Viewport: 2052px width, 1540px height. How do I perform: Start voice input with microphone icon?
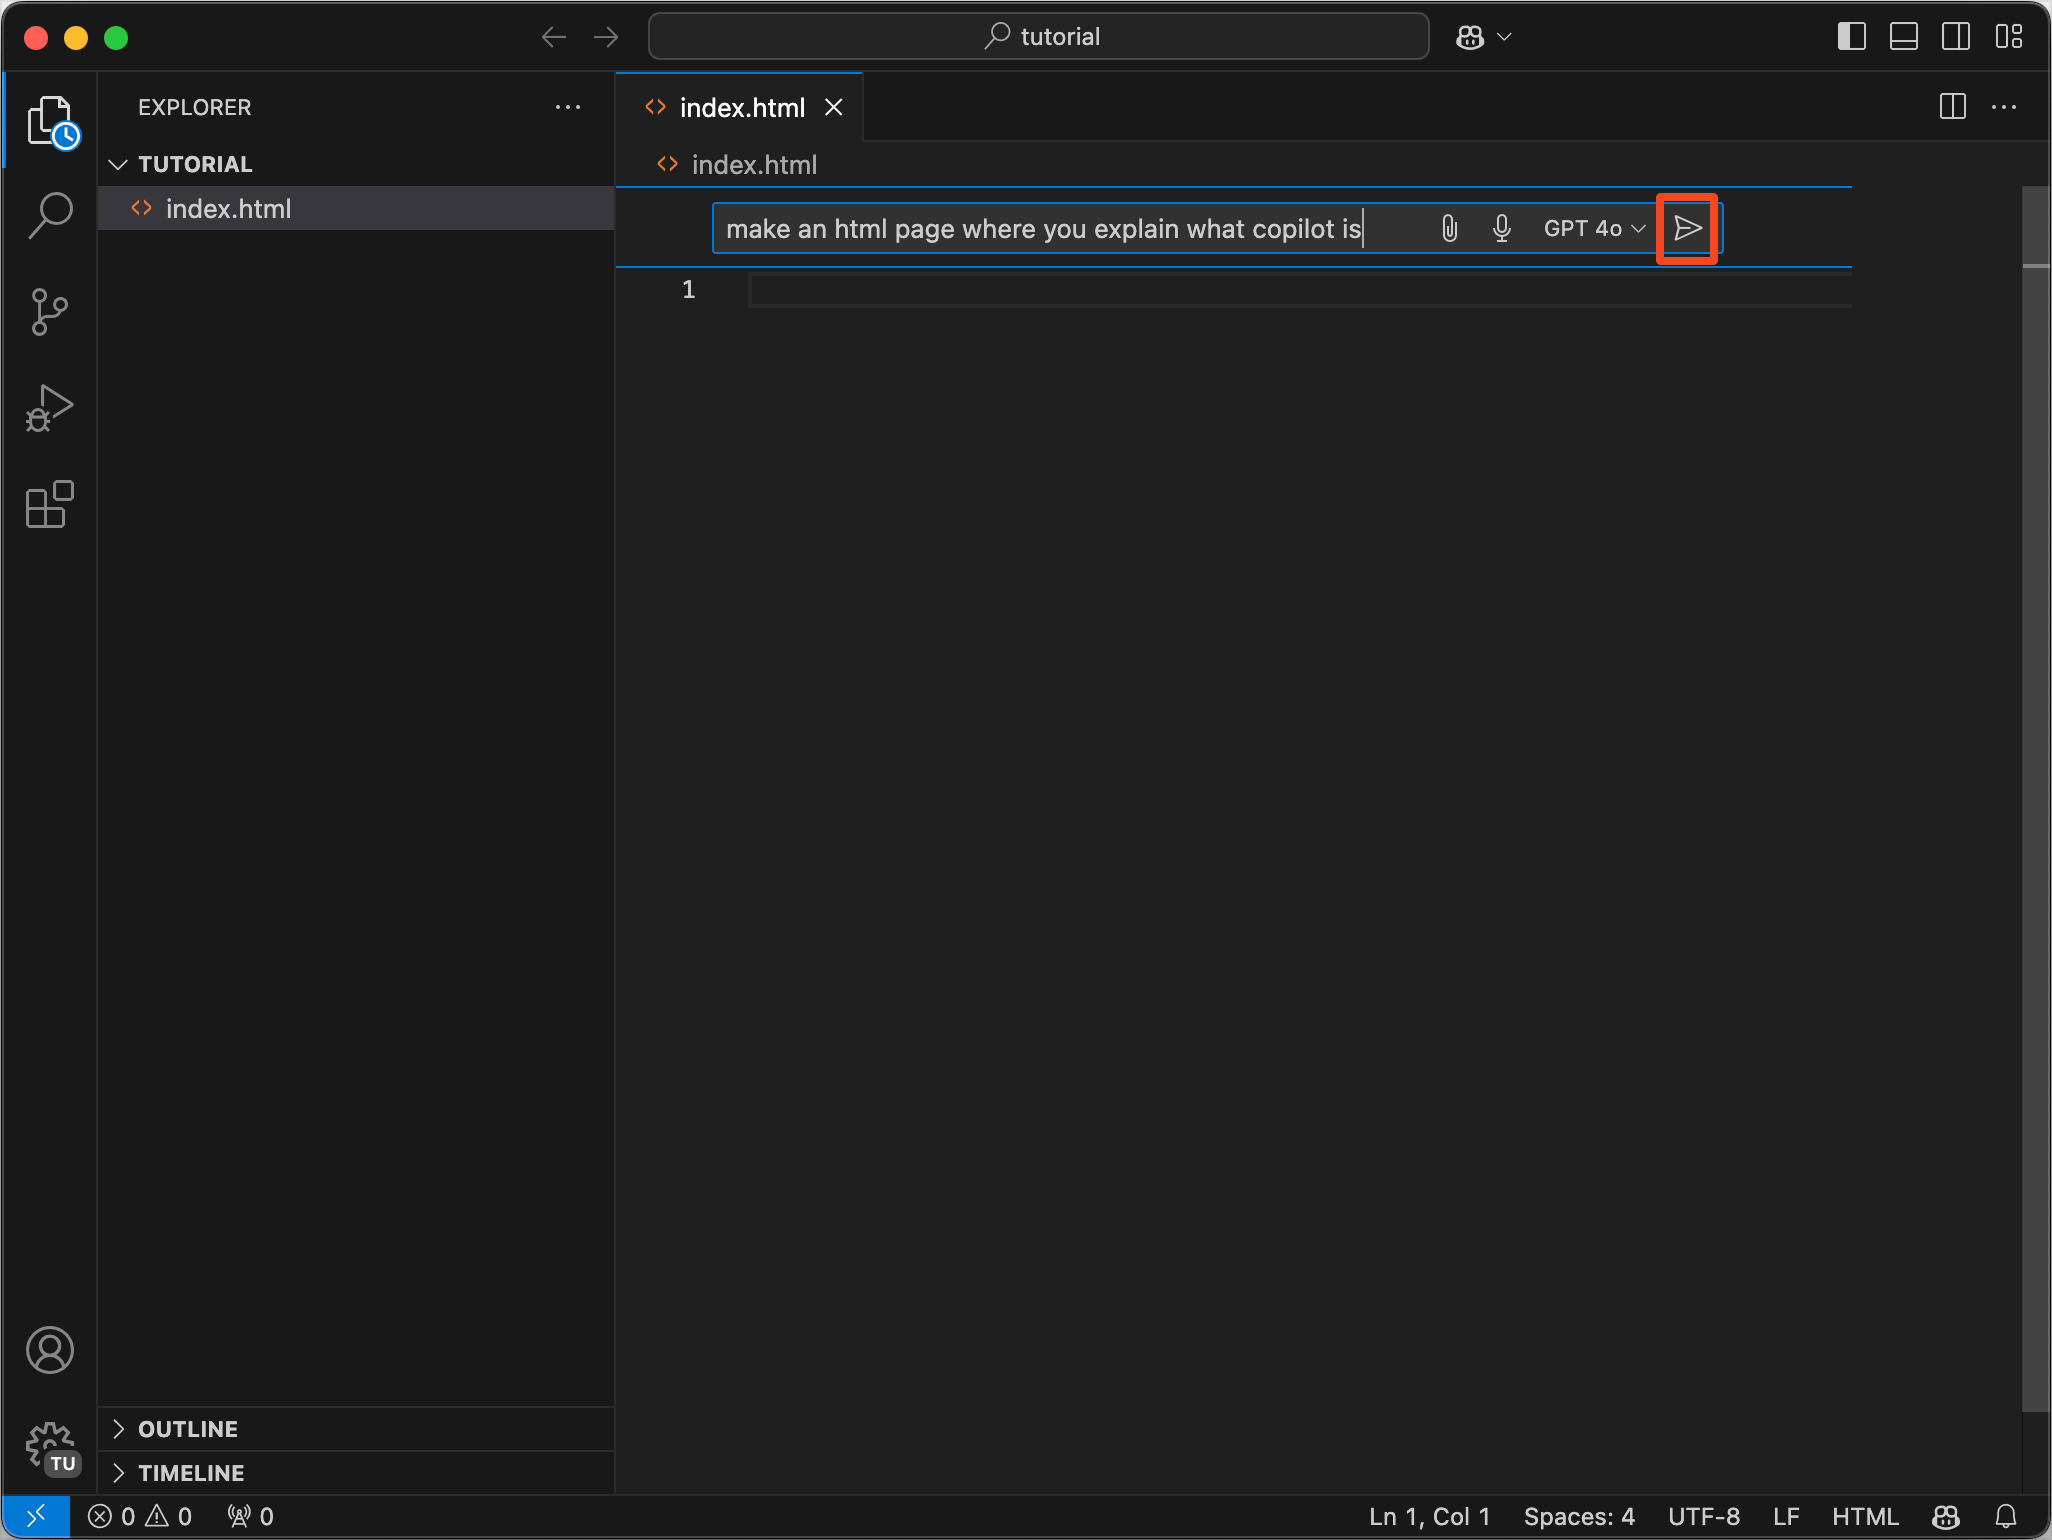tap(1501, 229)
